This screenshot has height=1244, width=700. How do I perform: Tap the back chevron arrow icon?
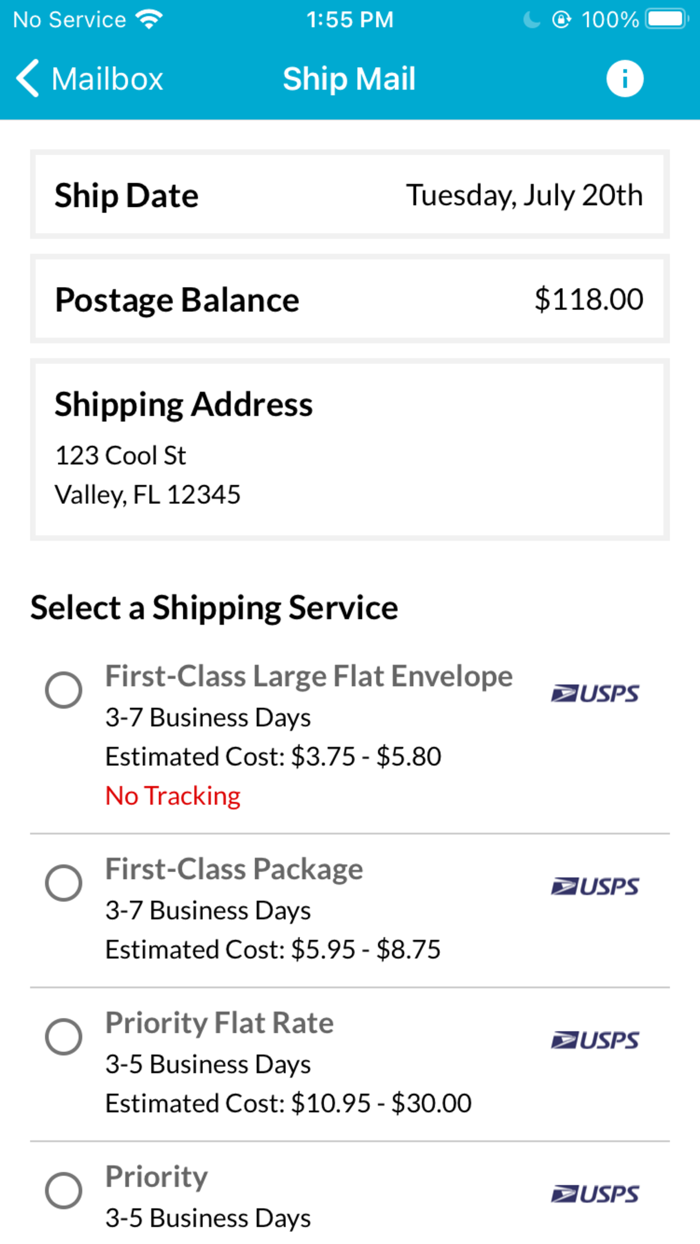pyautogui.click(x=28, y=79)
